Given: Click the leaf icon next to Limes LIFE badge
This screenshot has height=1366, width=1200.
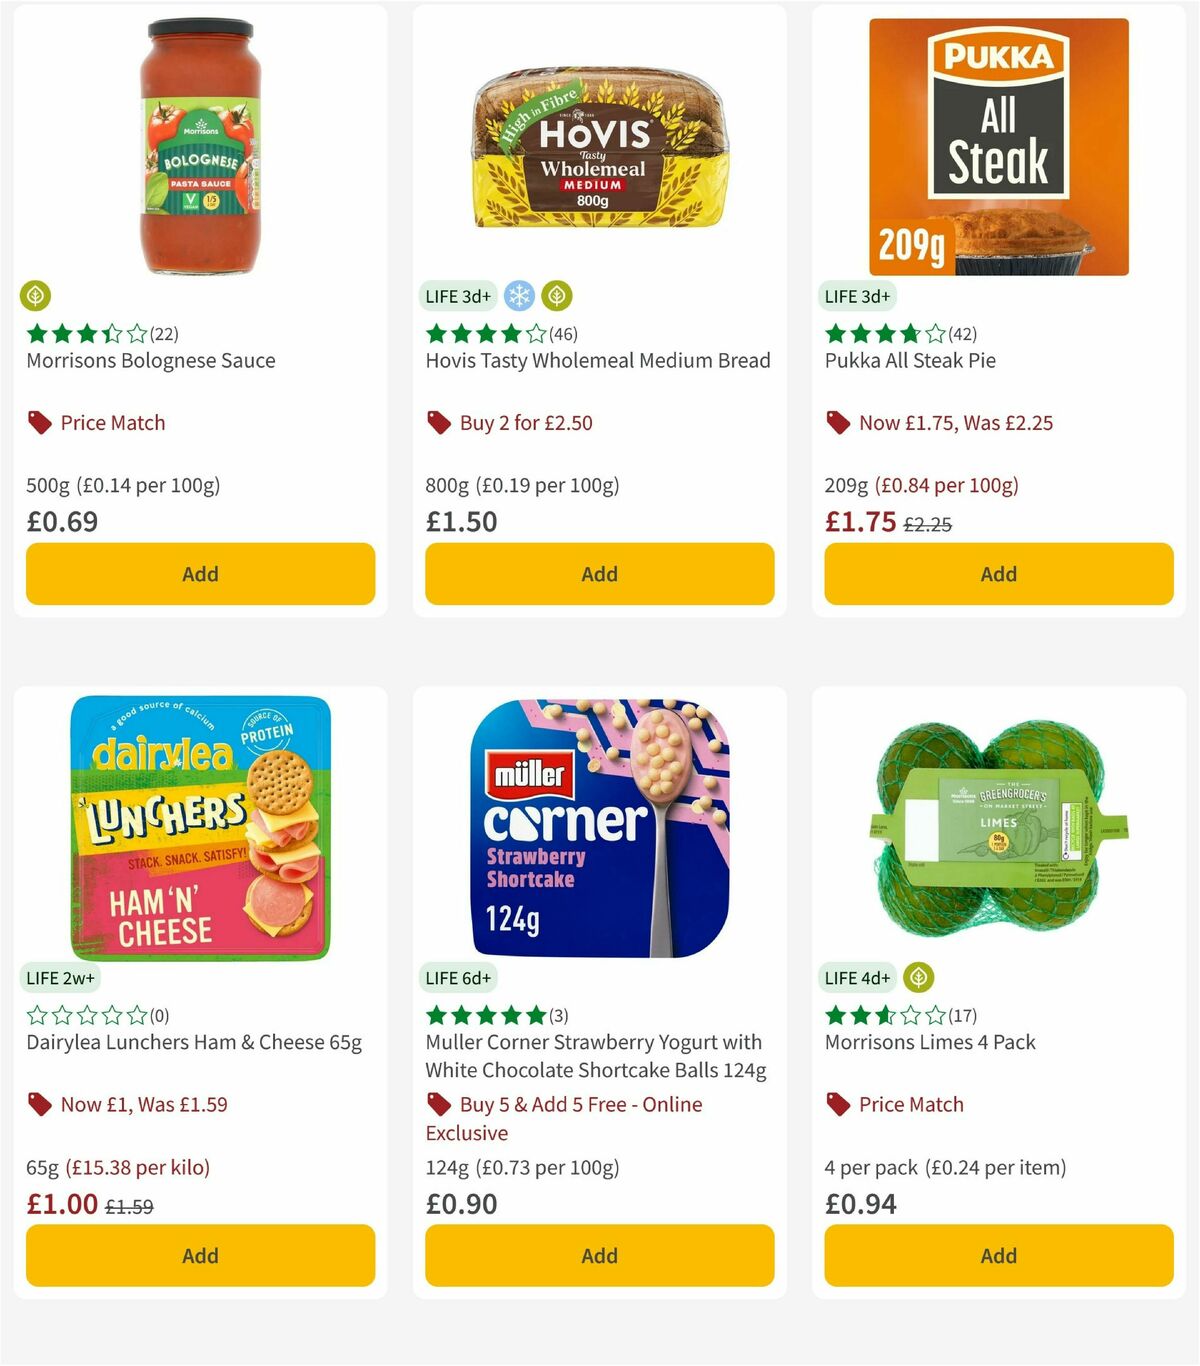Looking at the screenshot, I should pos(919,977).
